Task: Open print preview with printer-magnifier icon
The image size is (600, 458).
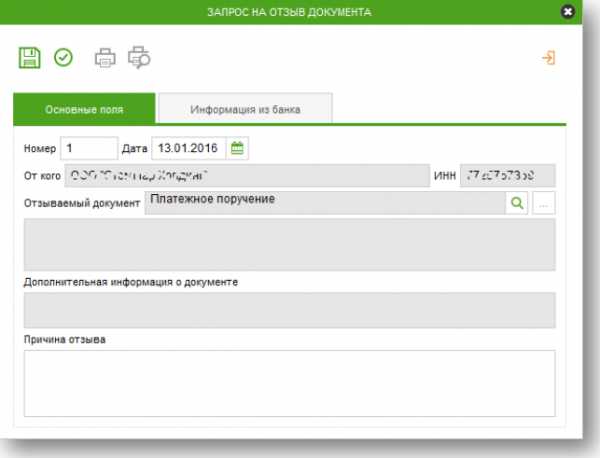Action: 139,57
